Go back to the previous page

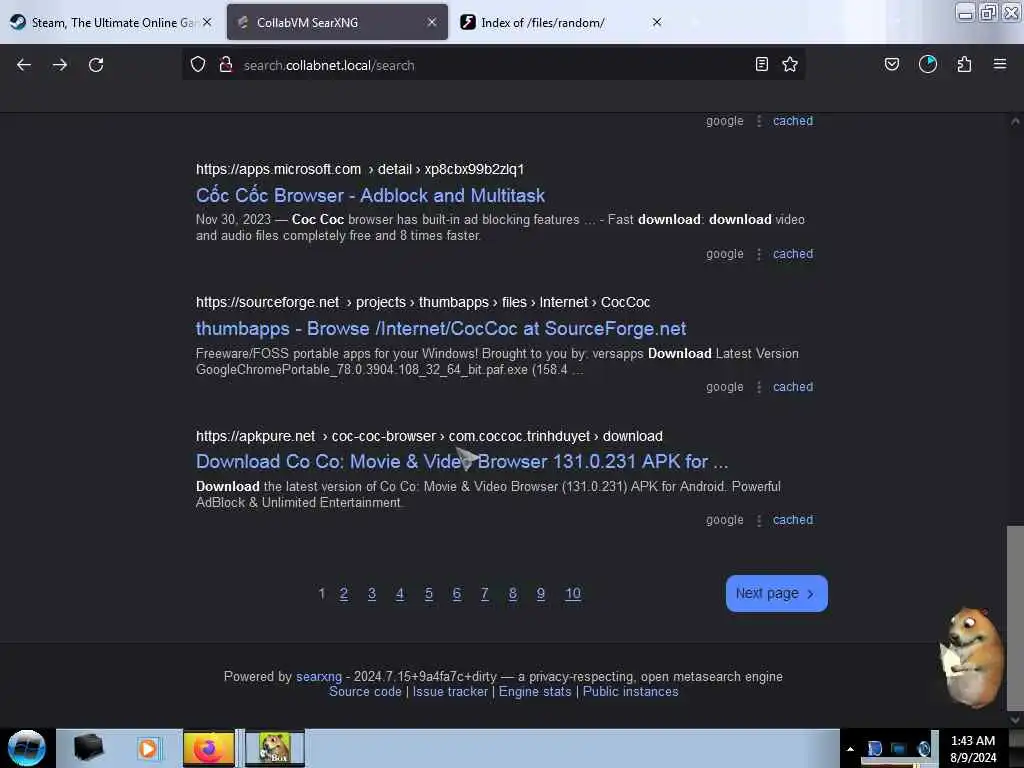point(24,65)
